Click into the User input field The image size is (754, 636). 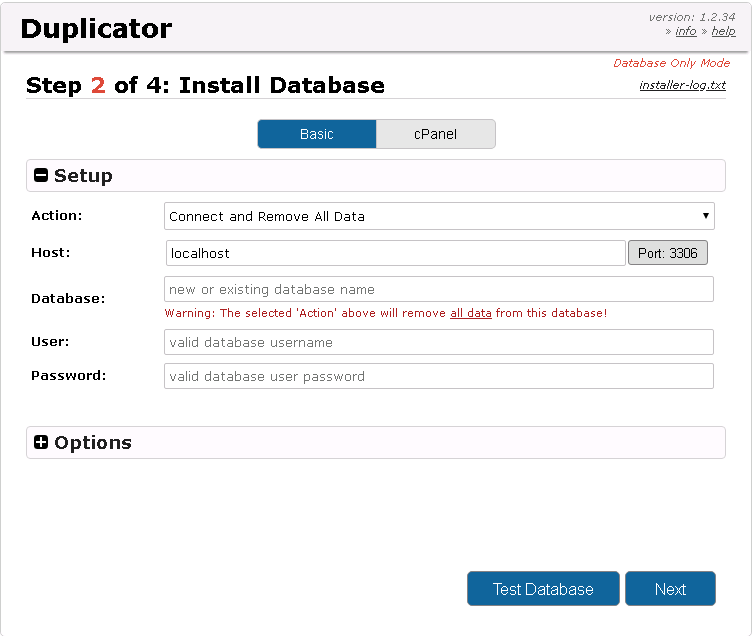tap(439, 342)
